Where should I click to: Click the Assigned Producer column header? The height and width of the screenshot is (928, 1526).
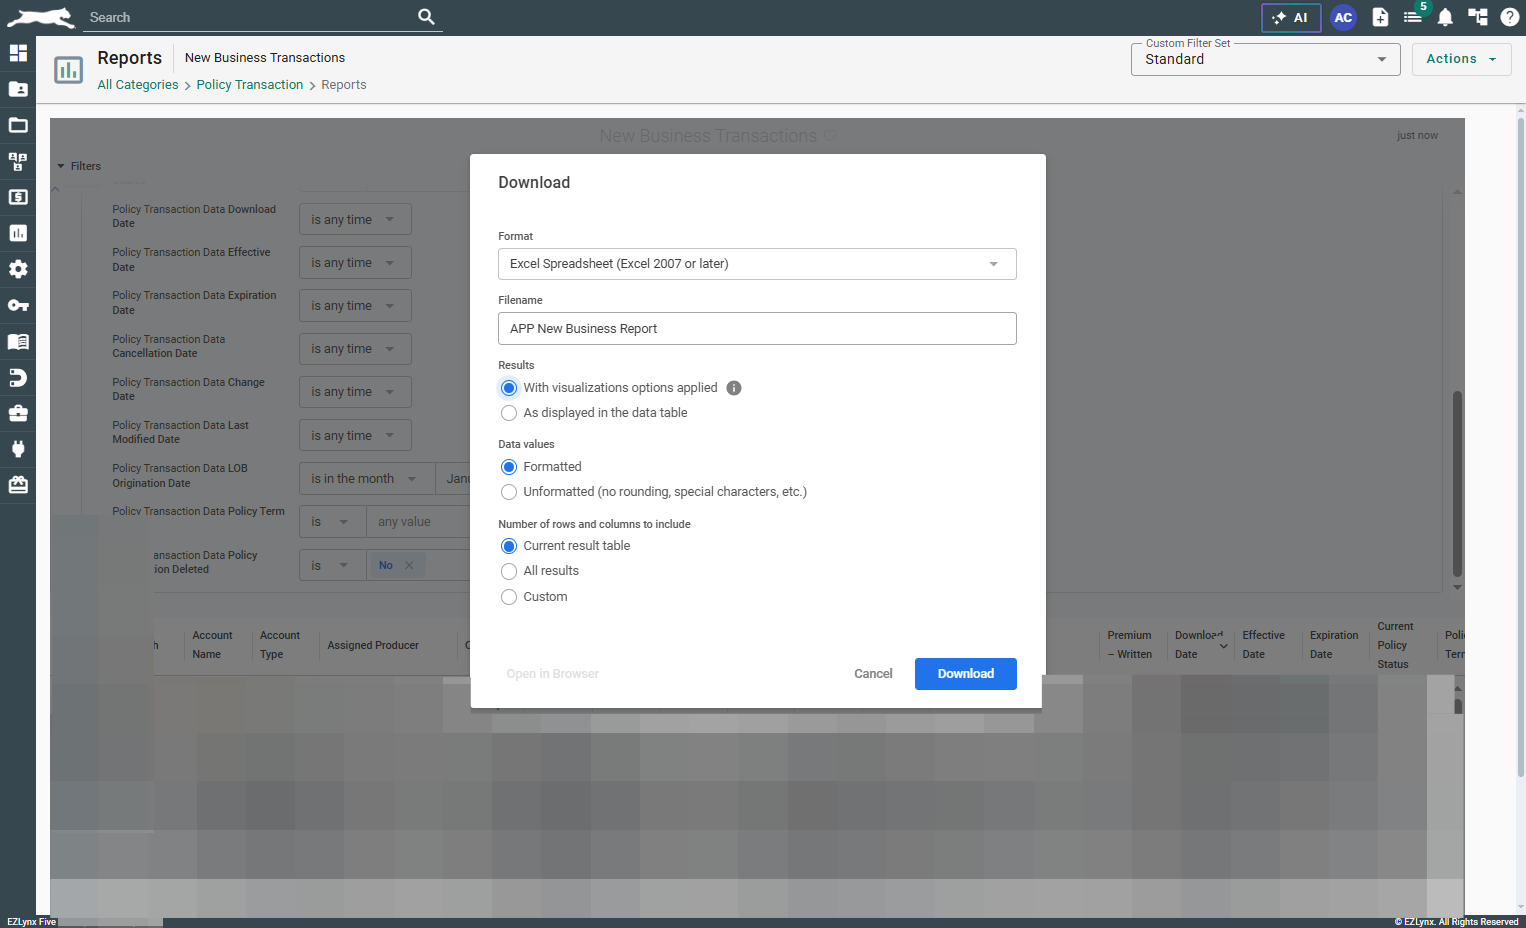(373, 646)
